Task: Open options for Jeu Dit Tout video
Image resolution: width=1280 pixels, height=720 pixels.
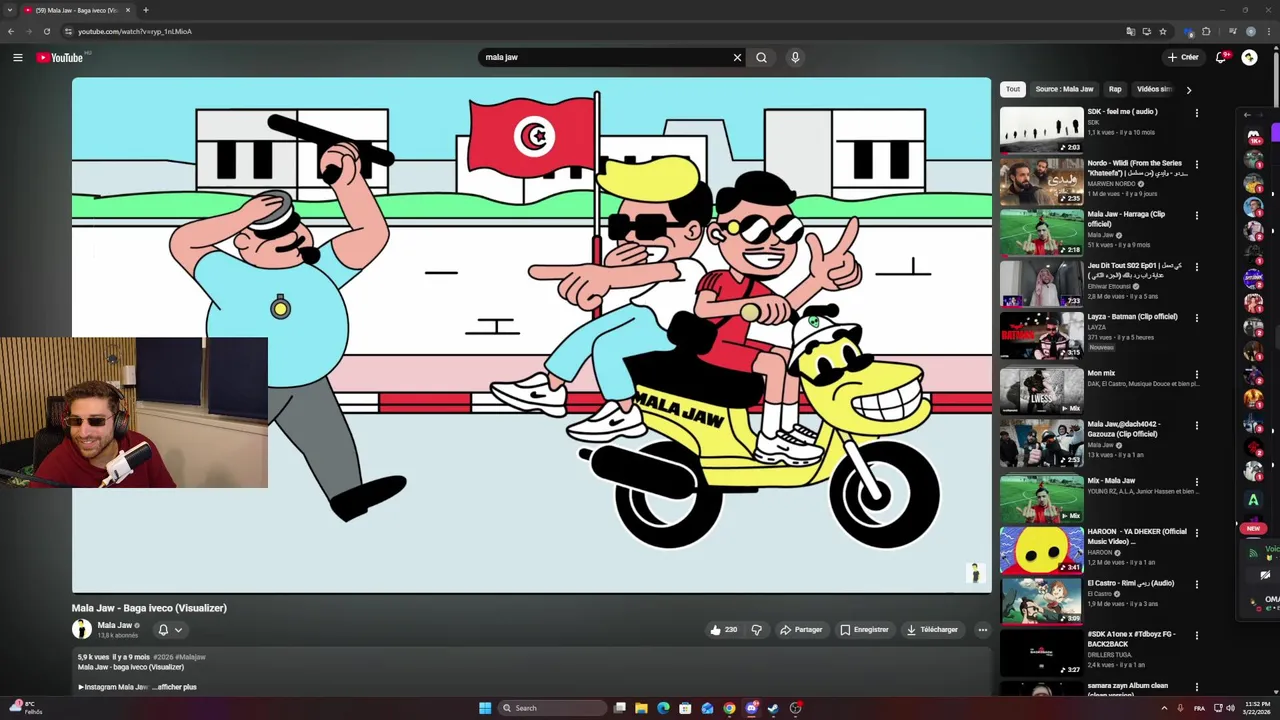Action: coord(1196,266)
